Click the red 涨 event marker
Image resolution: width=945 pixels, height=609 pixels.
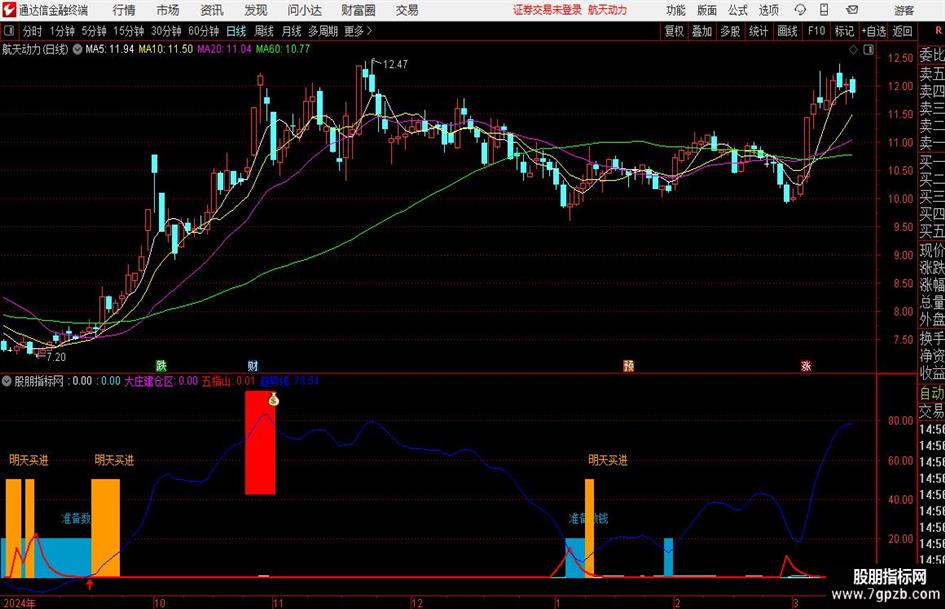pyautogui.click(x=806, y=365)
